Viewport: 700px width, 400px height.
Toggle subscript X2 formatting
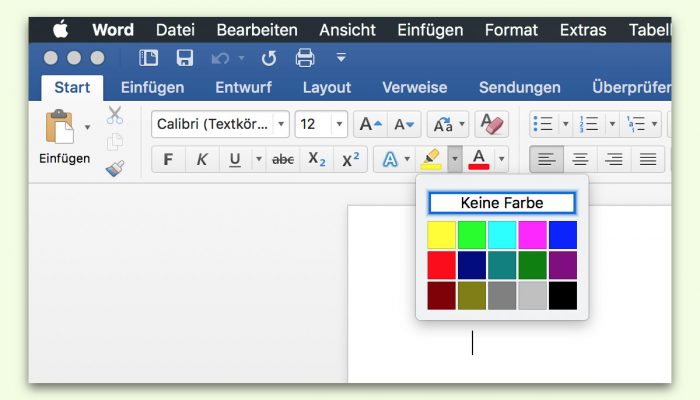317,159
